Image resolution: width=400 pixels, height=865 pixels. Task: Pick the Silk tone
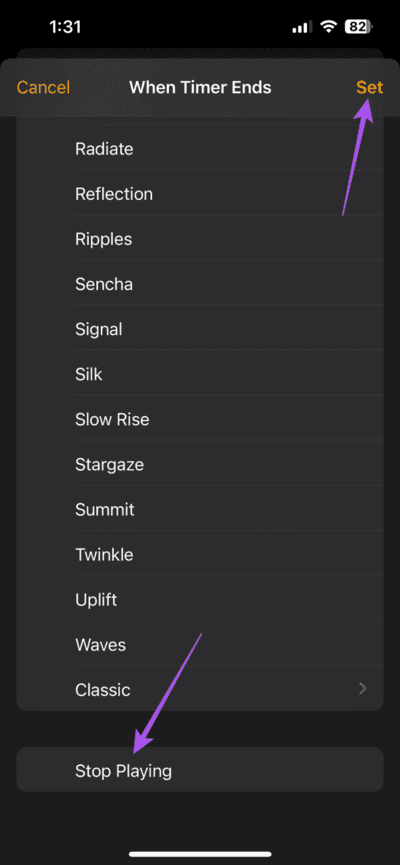200,375
